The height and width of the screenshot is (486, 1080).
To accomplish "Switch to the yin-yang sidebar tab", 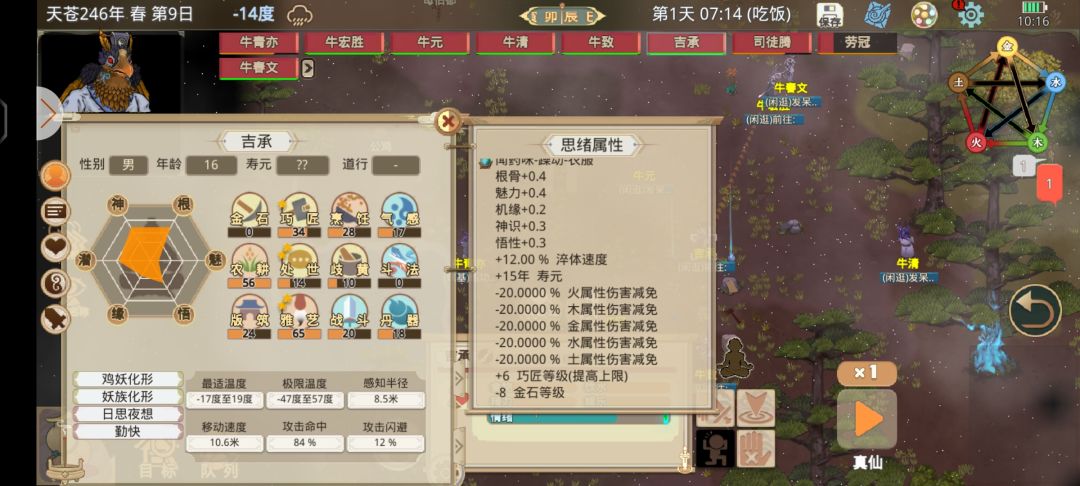I will tap(56, 283).
